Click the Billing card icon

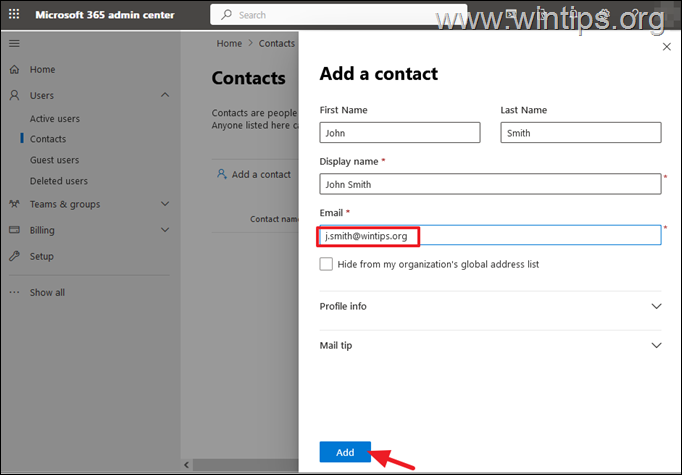click(x=14, y=230)
